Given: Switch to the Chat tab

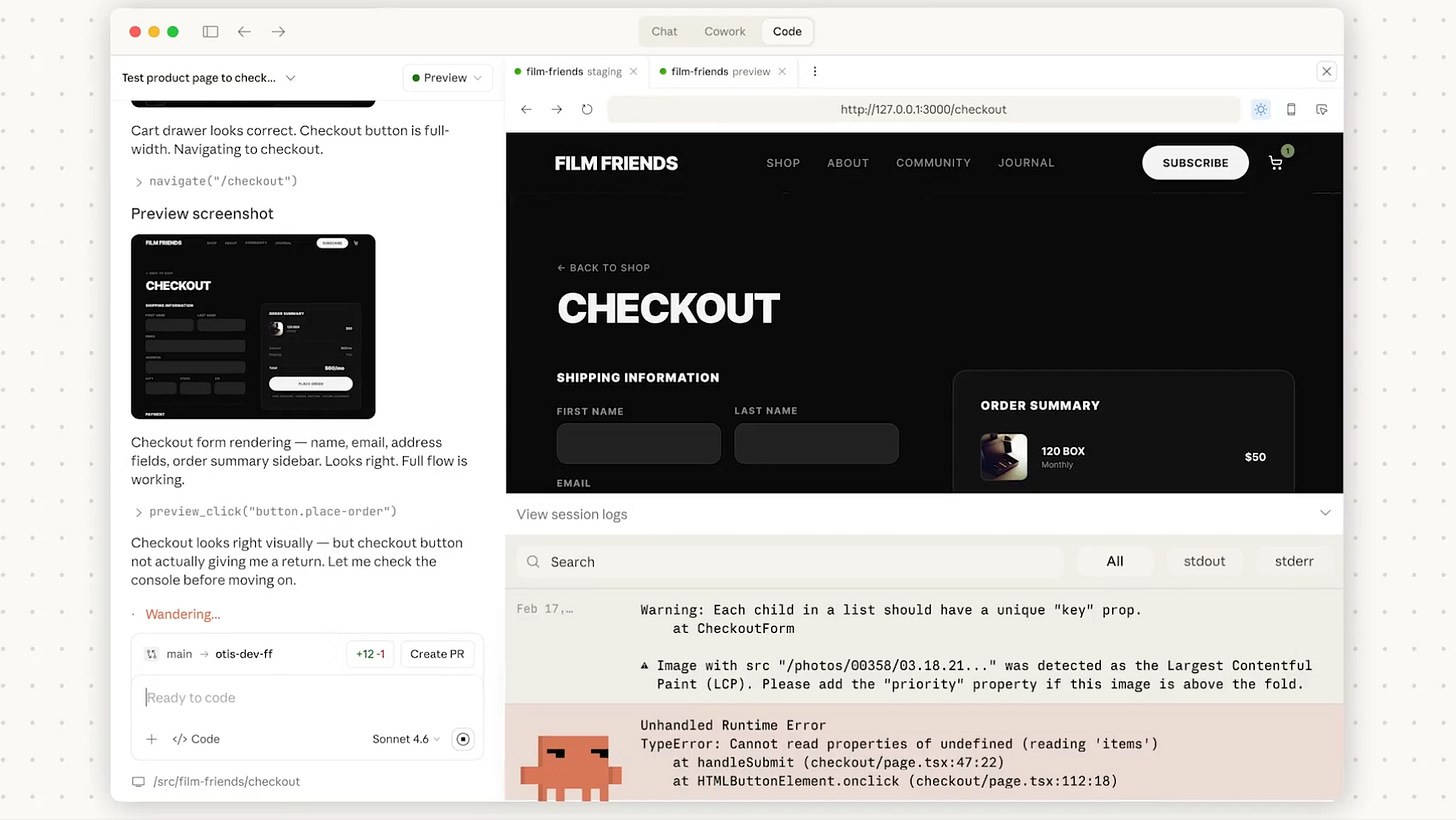Looking at the screenshot, I should (664, 32).
